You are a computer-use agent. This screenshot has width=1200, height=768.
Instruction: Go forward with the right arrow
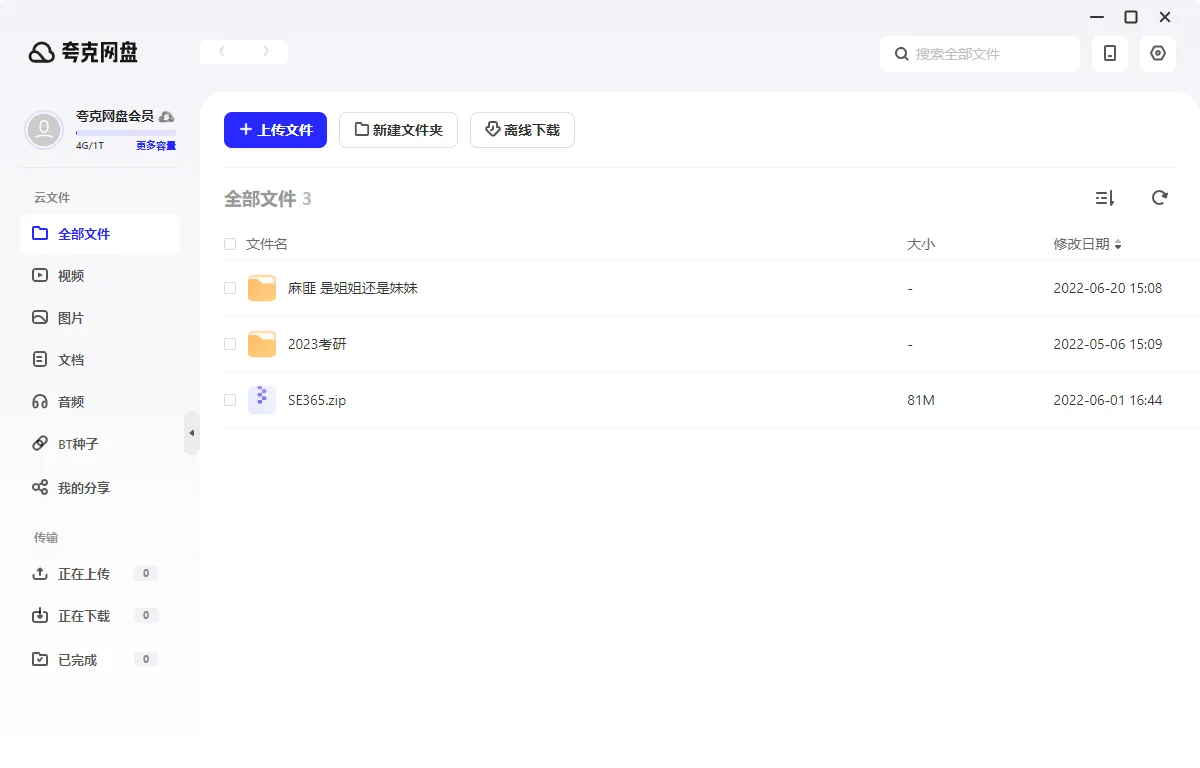pyautogui.click(x=266, y=51)
